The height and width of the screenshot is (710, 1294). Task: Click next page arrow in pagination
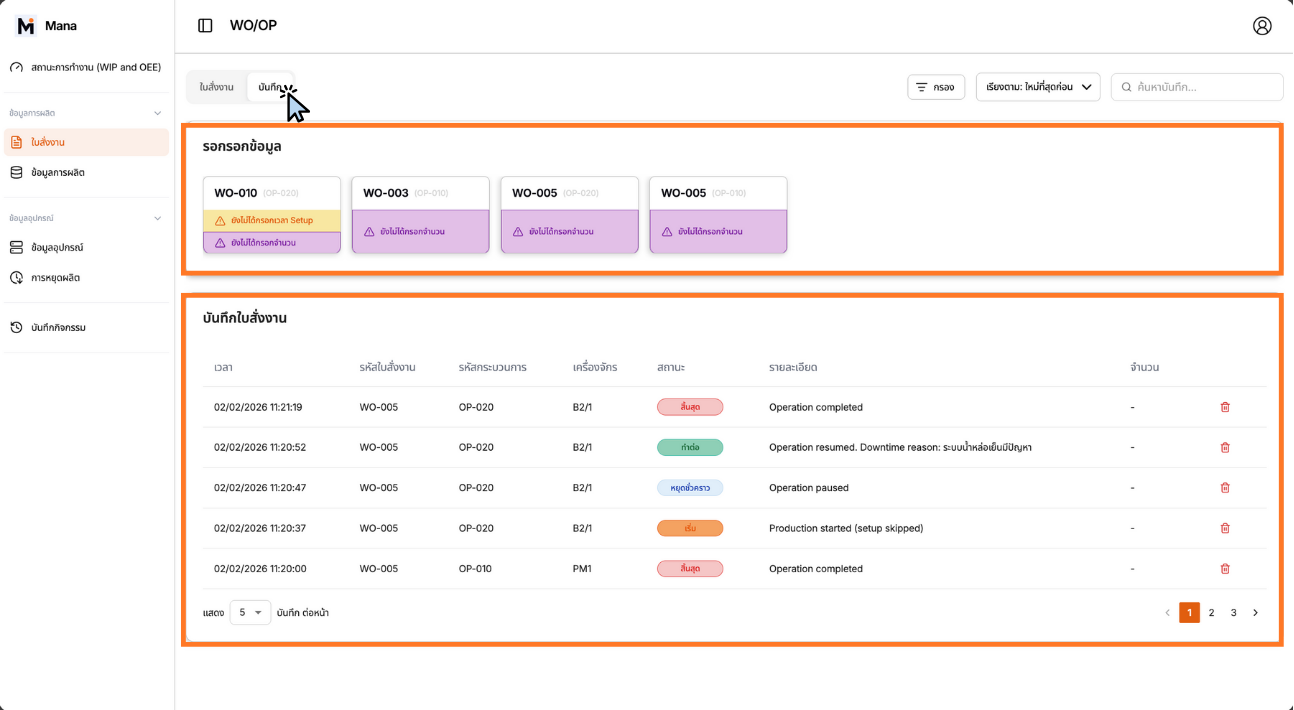pos(1256,613)
